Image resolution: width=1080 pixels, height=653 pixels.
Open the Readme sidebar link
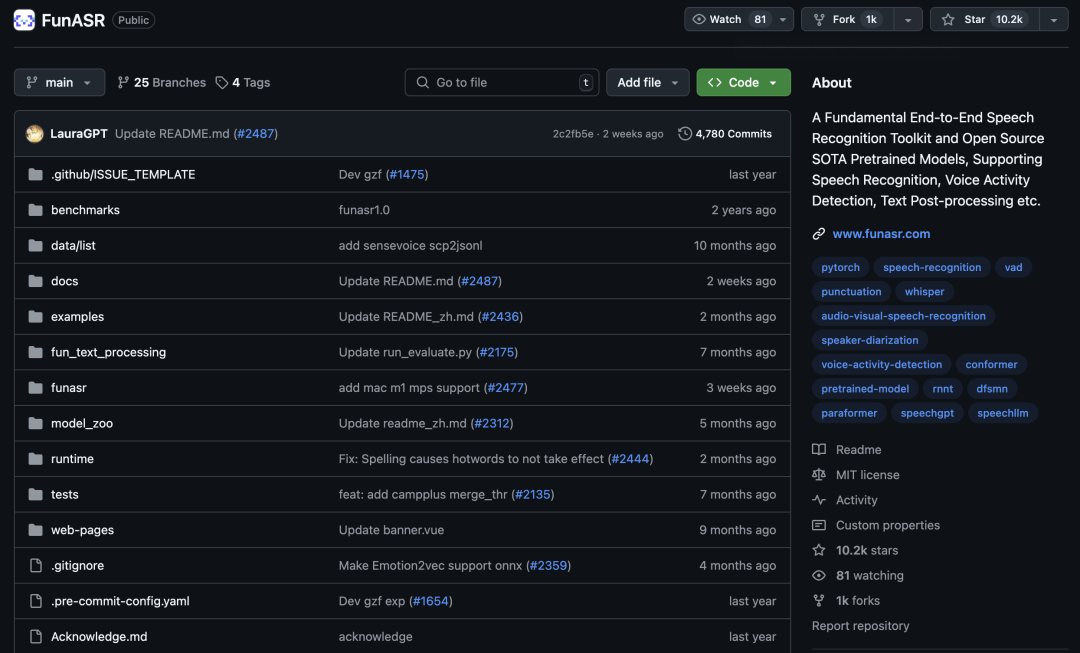(x=858, y=450)
